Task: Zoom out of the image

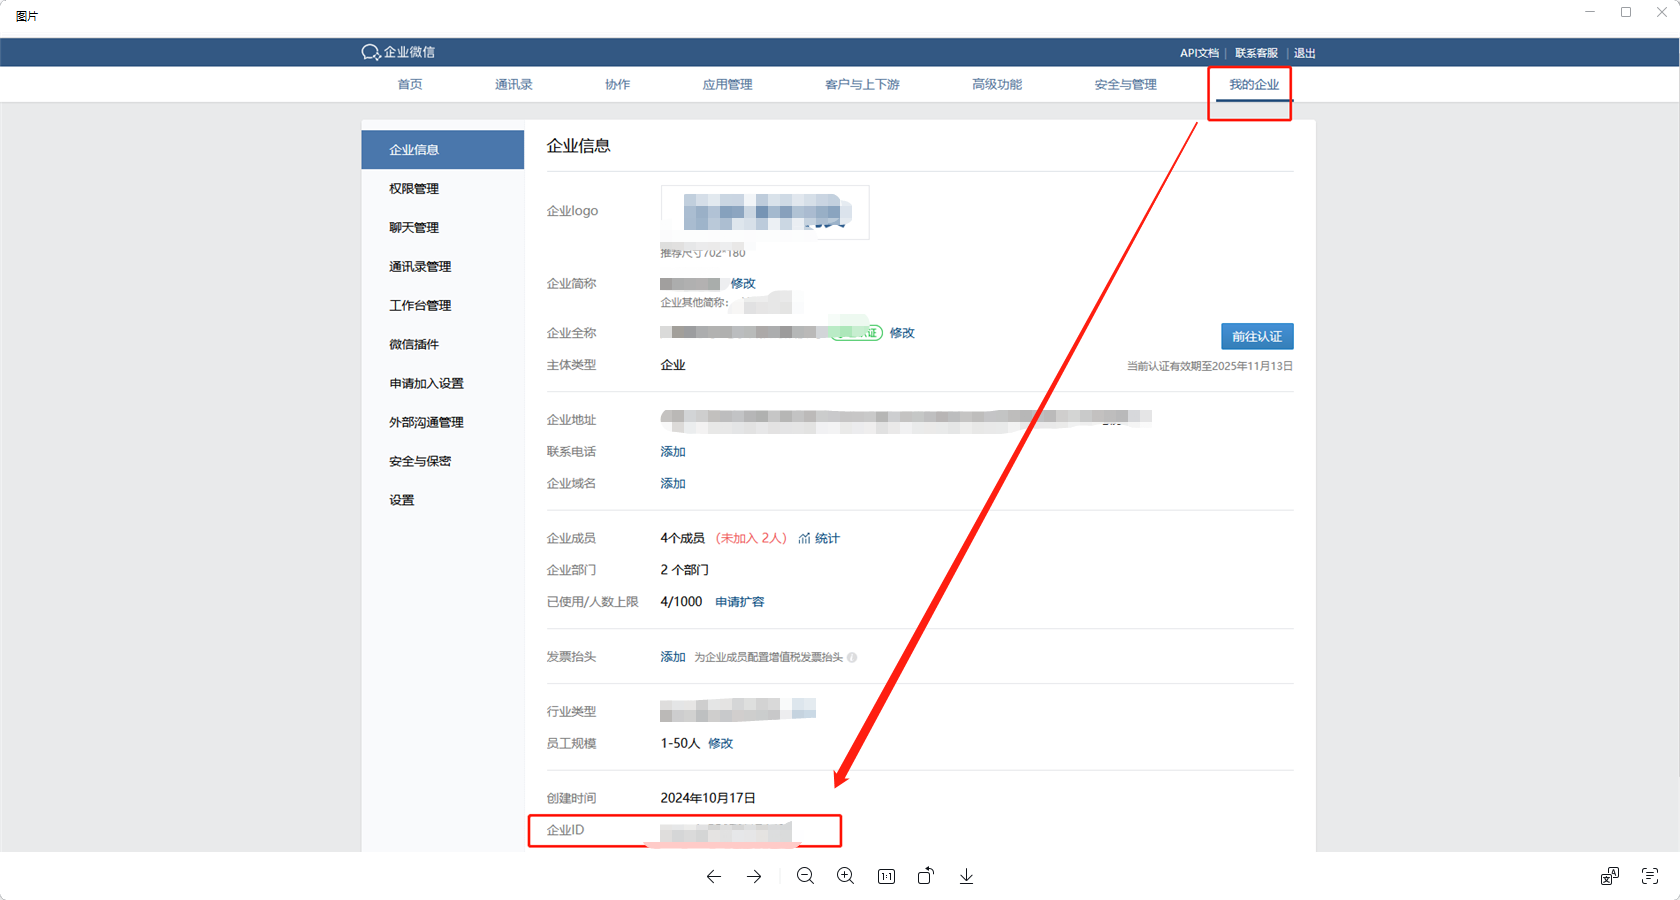Action: (805, 877)
